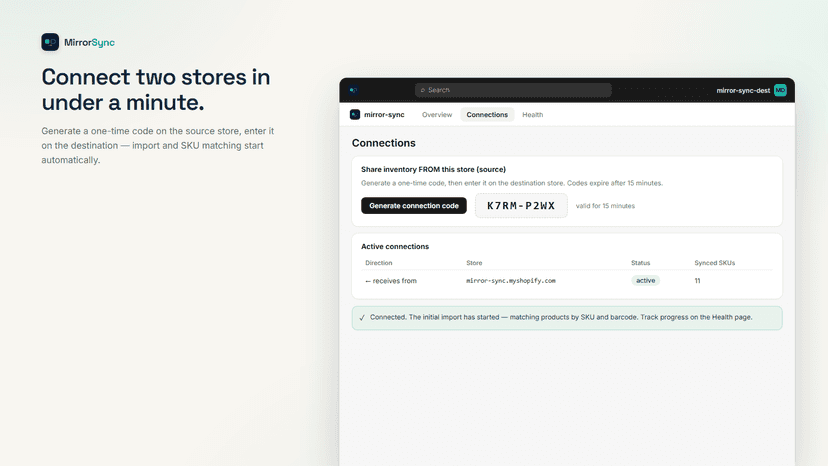Click the 'valid for 15 minutes' text
The image size is (828, 466).
coord(605,206)
